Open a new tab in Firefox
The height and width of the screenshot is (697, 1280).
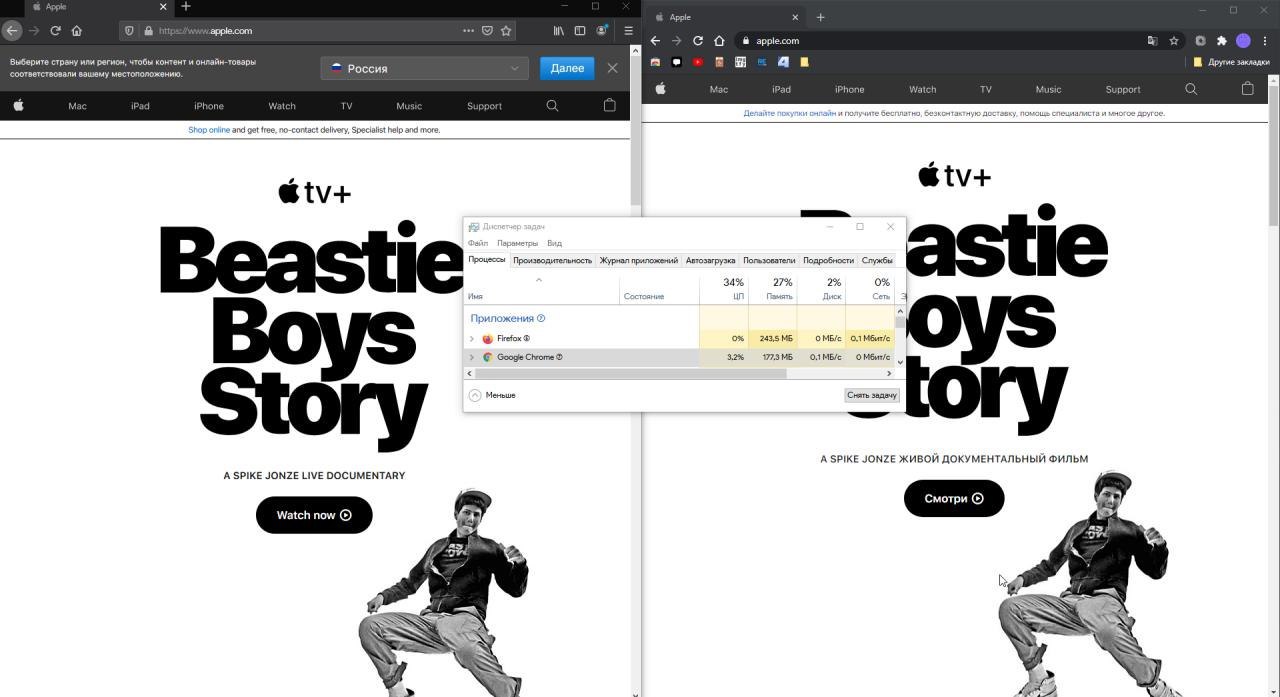pos(186,6)
